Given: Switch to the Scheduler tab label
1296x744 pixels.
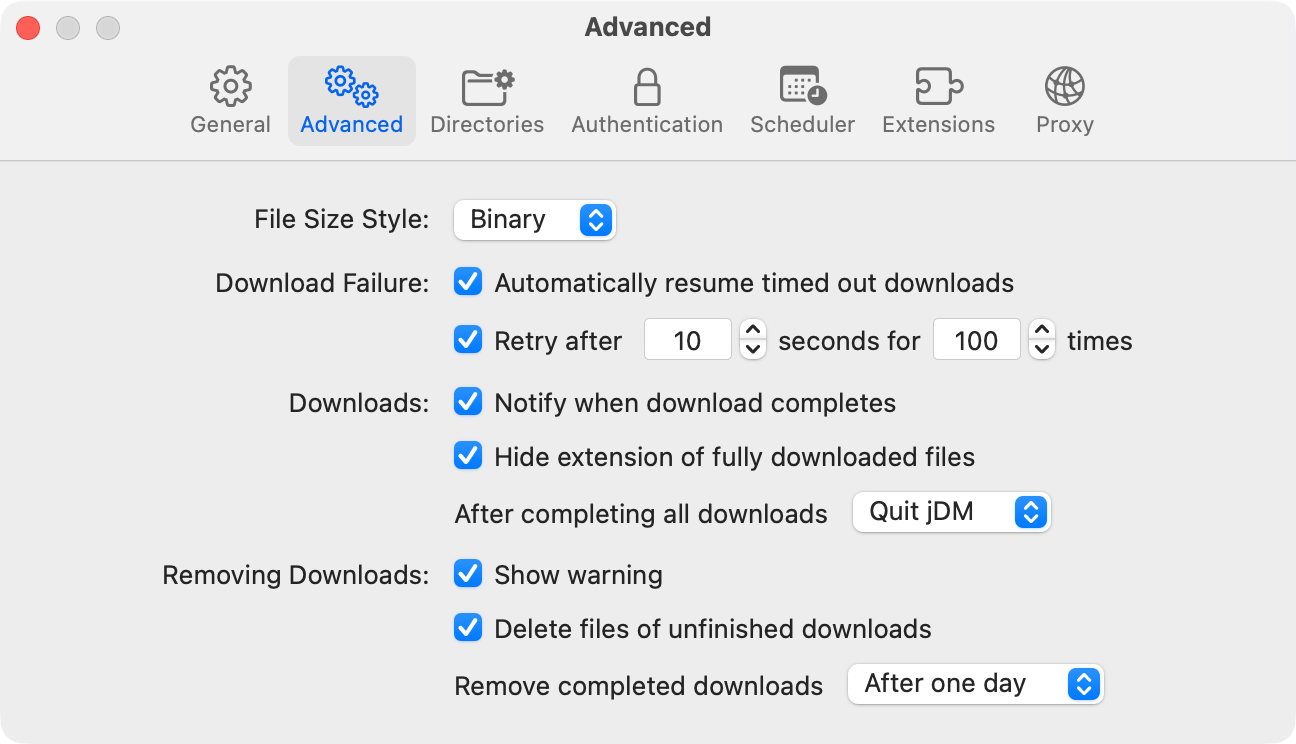Looking at the screenshot, I should pyautogui.click(x=802, y=125).
